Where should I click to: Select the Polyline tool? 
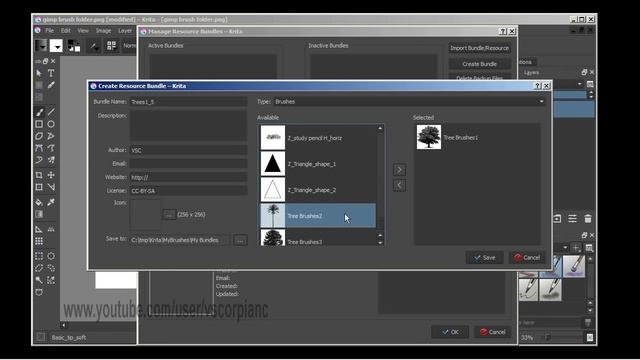(51, 136)
